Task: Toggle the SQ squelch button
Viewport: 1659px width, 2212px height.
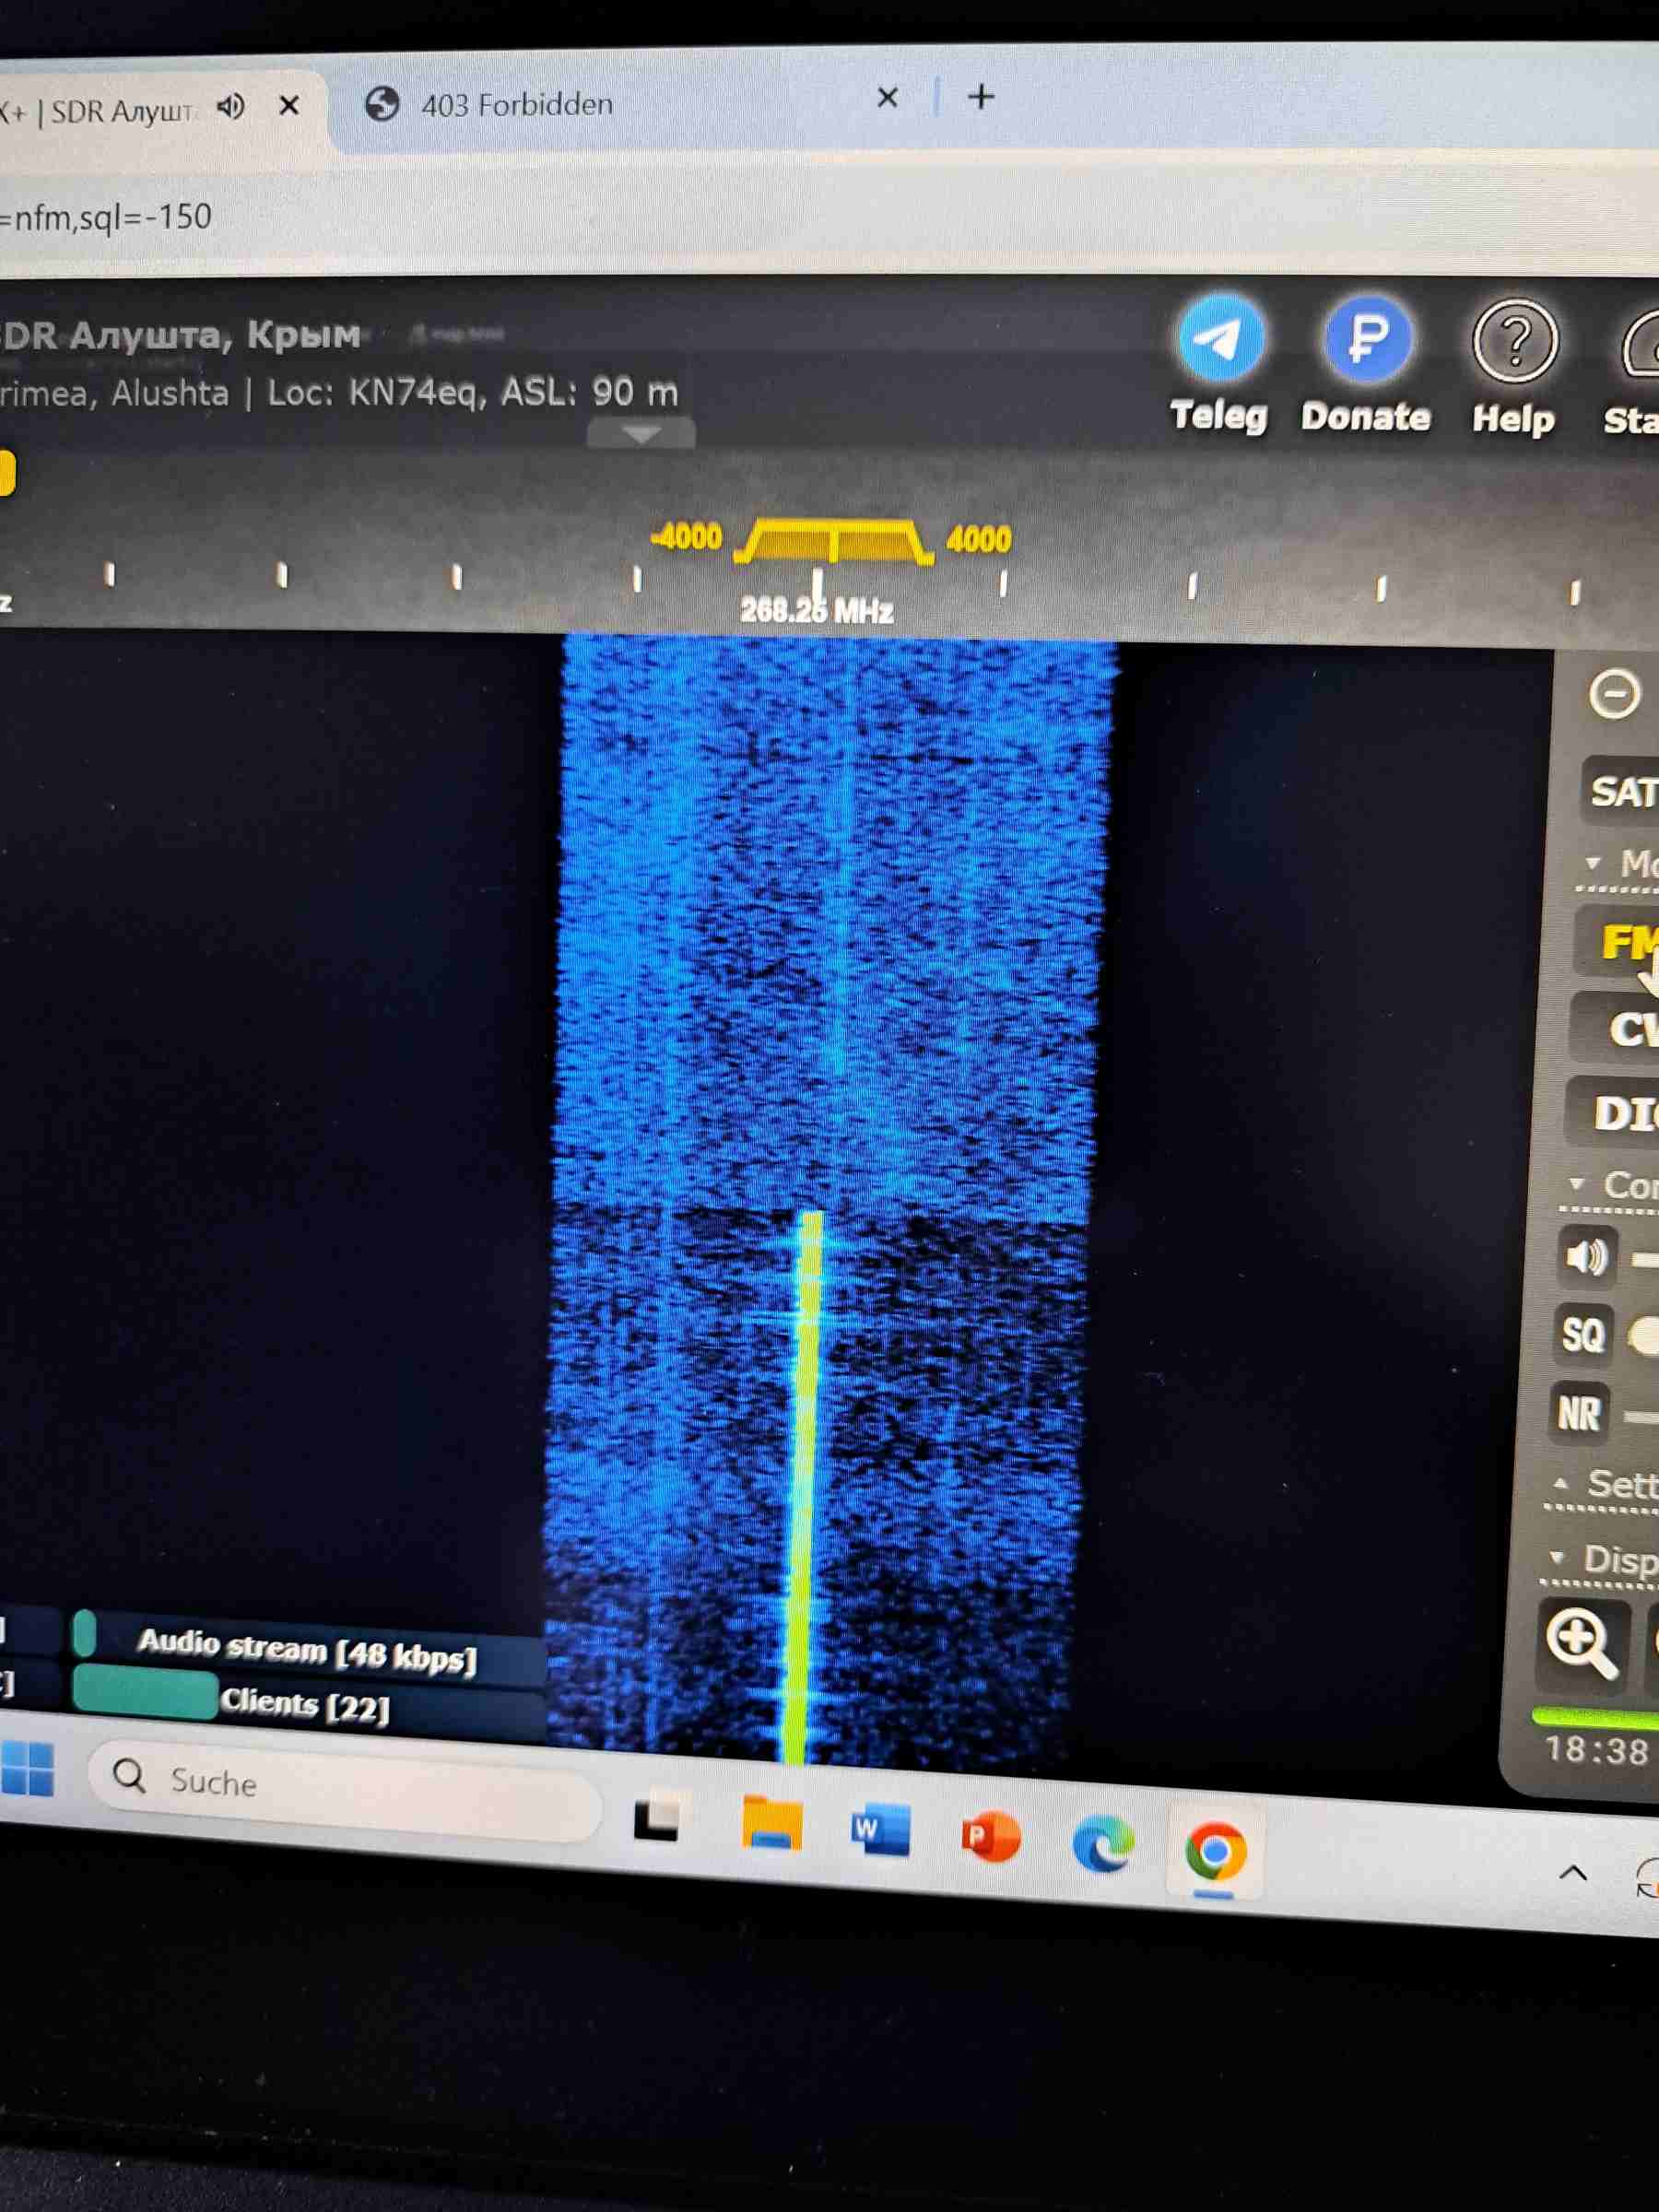Action: click(x=1583, y=1335)
